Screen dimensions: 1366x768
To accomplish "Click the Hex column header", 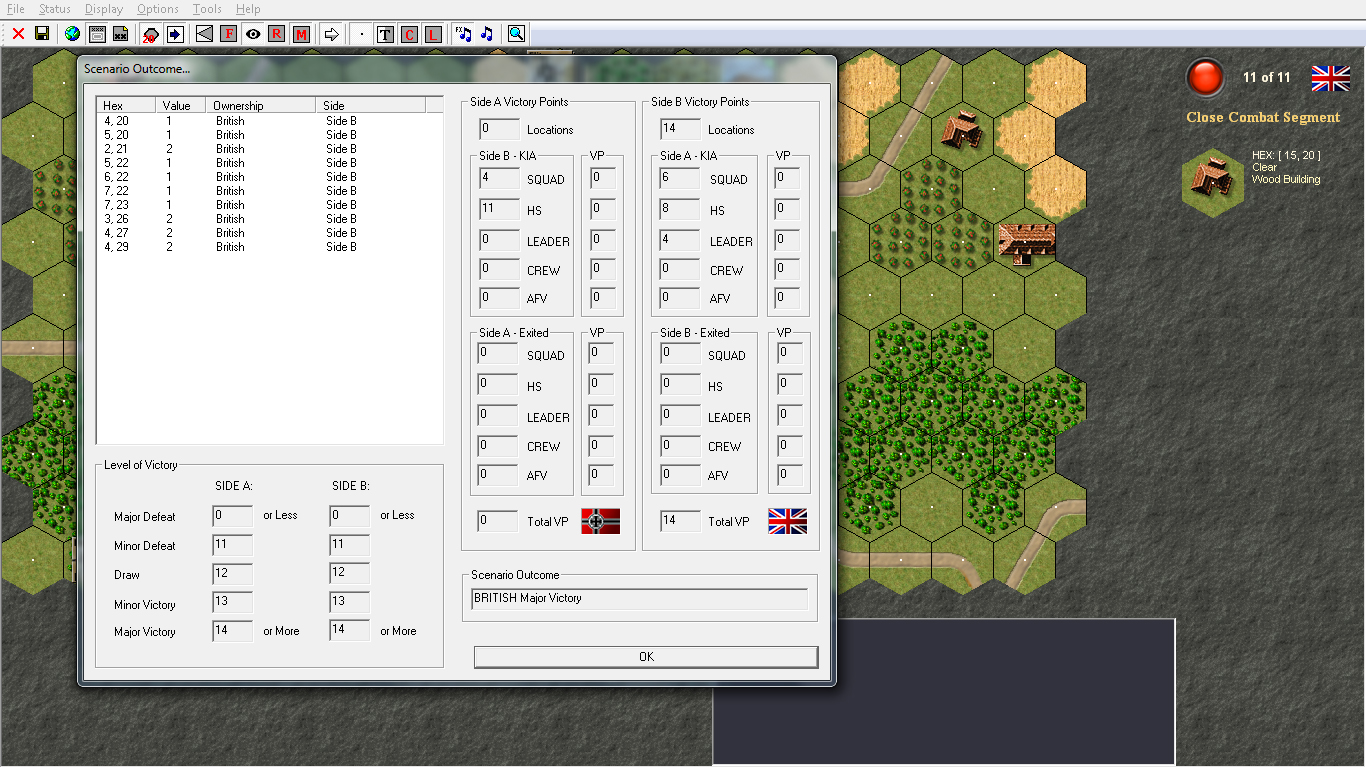I will click(x=126, y=105).
